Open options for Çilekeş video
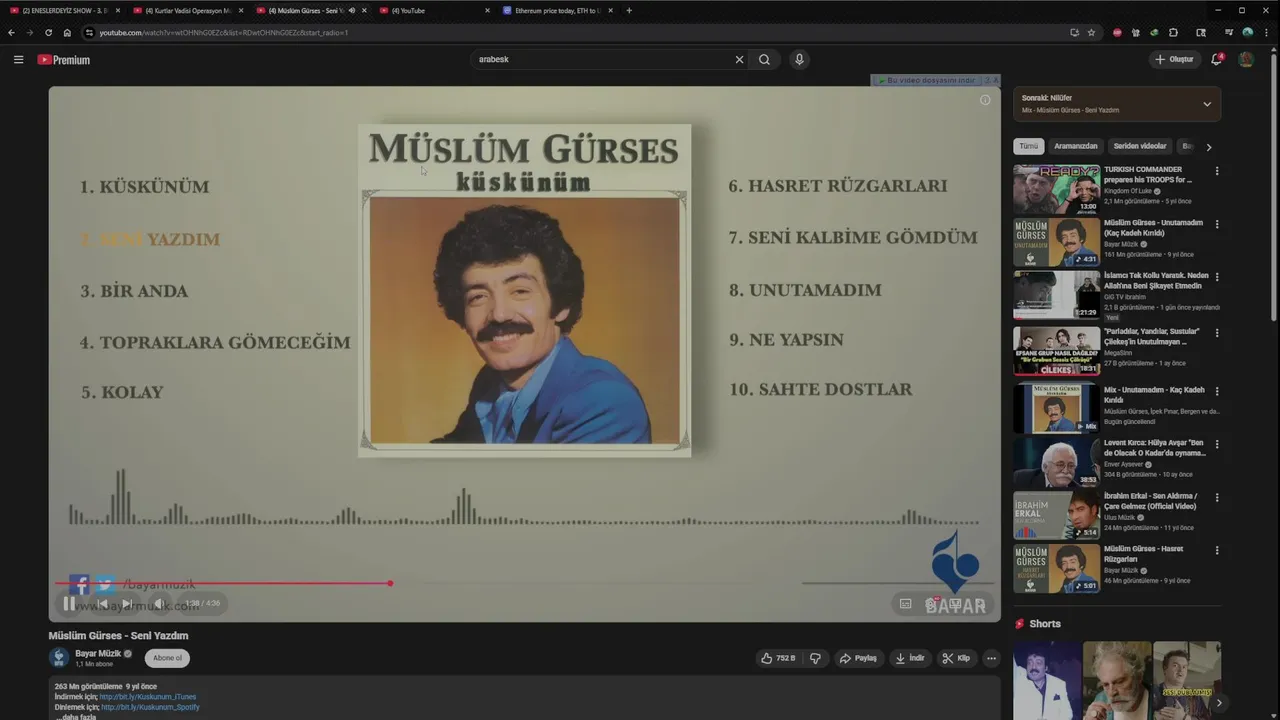1280x720 pixels. pyautogui.click(x=1217, y=333)
